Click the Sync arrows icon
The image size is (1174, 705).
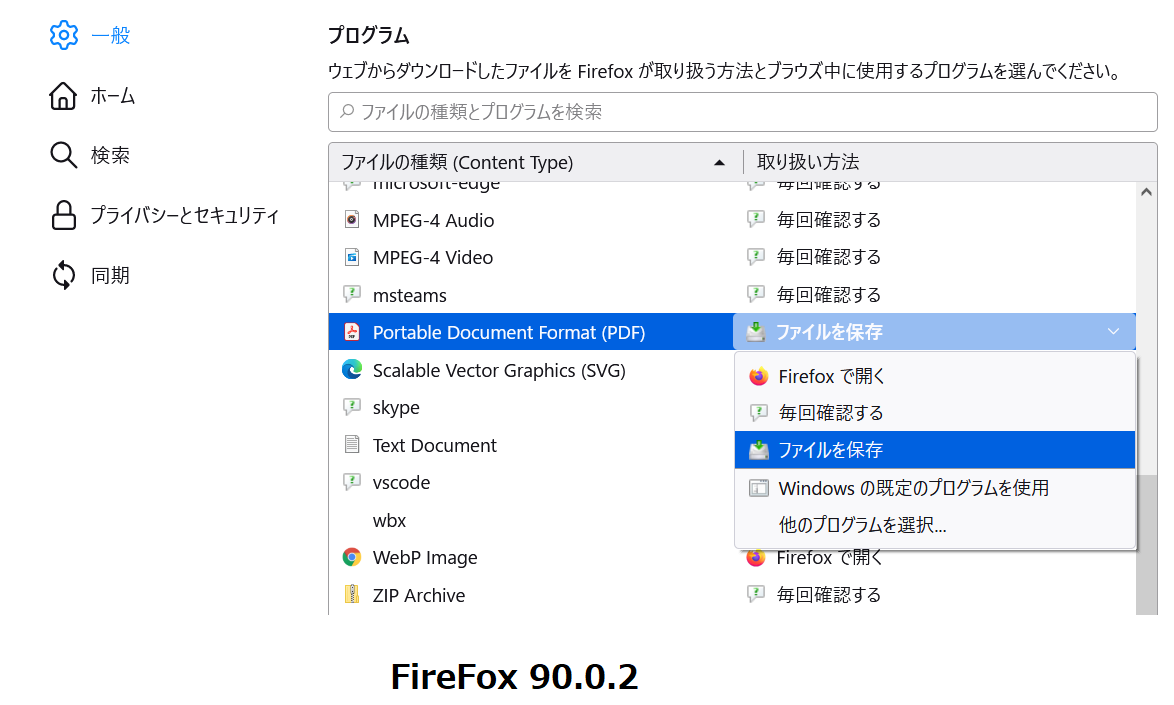(63, 275)
